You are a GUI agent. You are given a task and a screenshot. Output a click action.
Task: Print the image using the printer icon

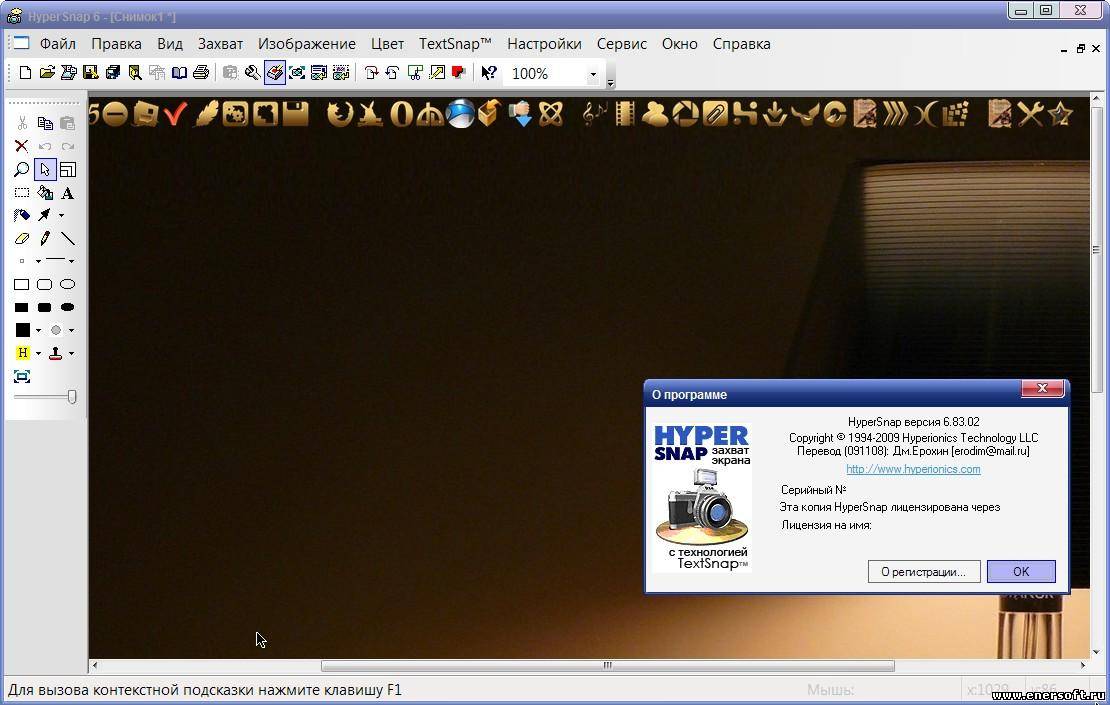201,72
